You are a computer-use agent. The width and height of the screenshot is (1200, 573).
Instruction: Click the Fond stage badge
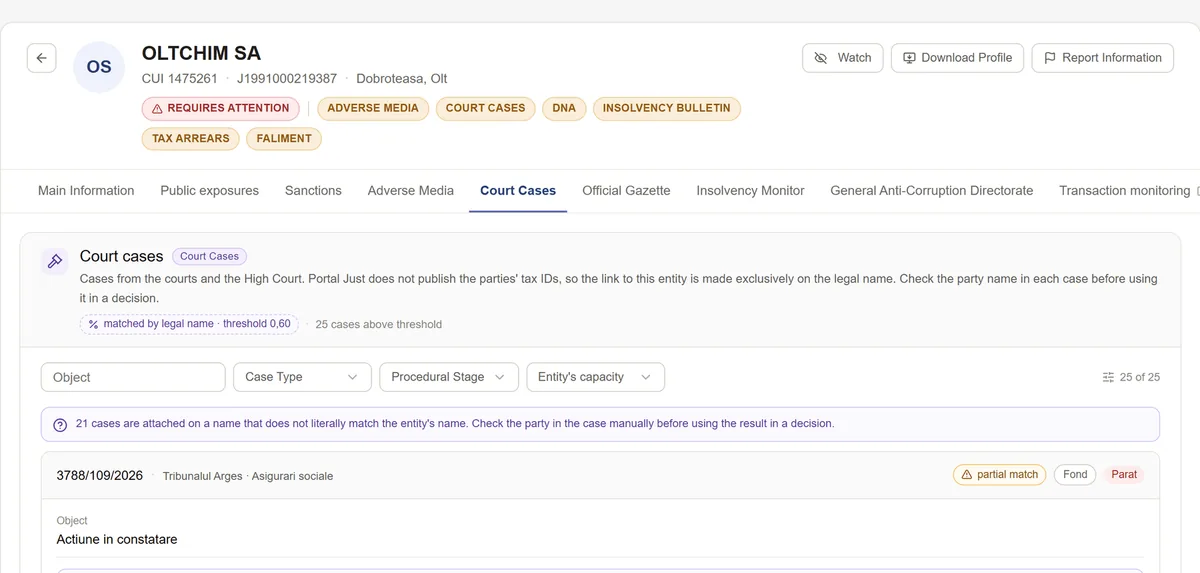[1075, 474]
